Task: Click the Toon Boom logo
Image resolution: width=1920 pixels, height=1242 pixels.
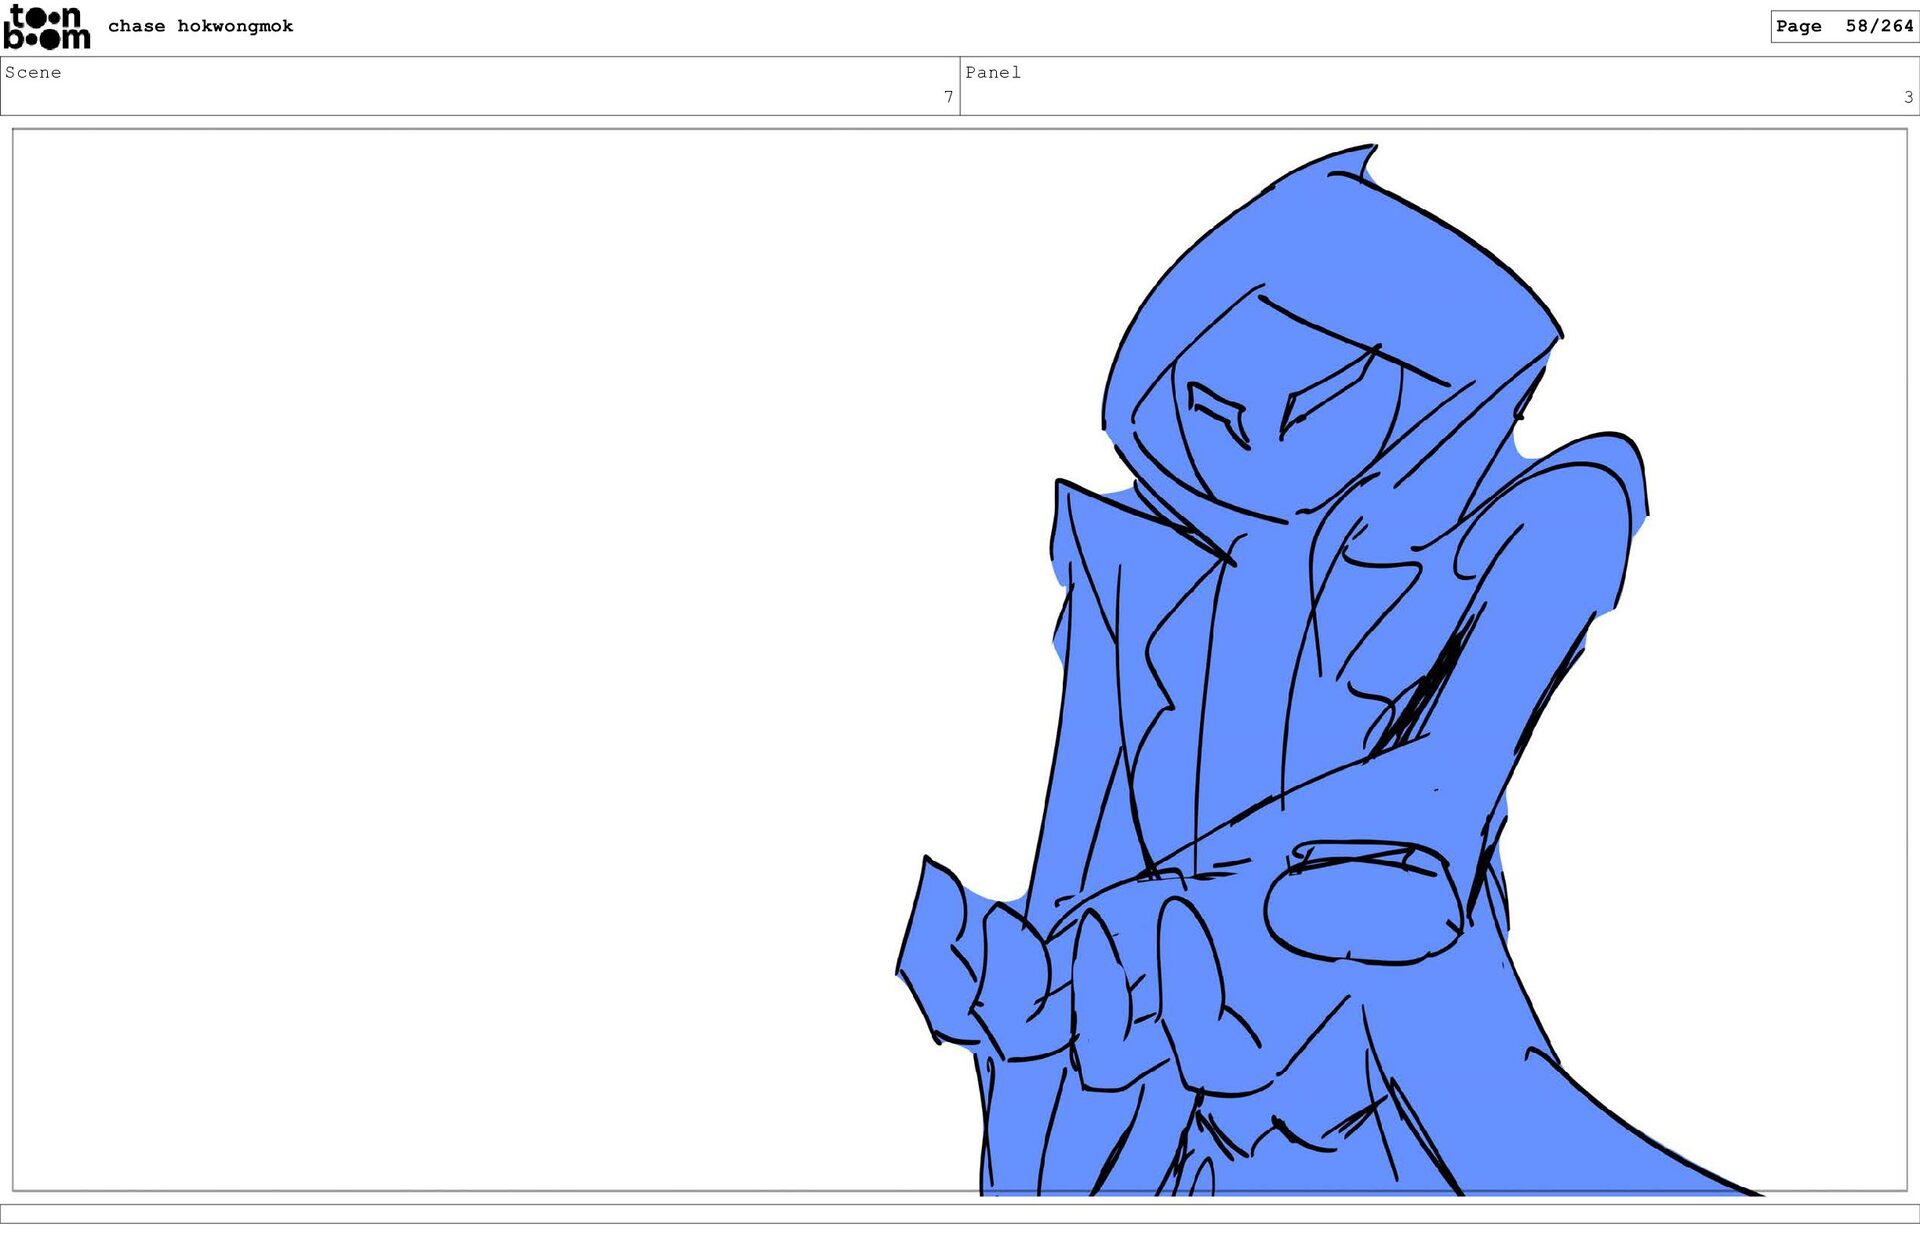Action: [46, 27]
